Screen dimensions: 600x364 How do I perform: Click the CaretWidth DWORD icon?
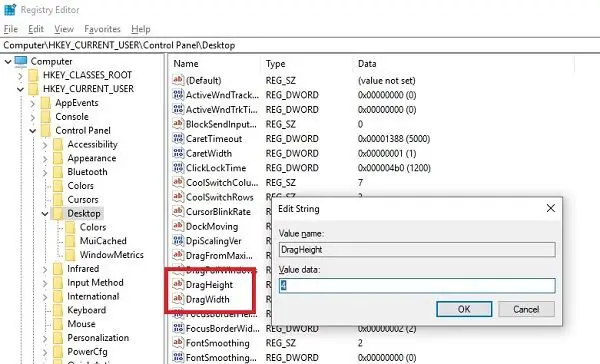tap(178, 153)
